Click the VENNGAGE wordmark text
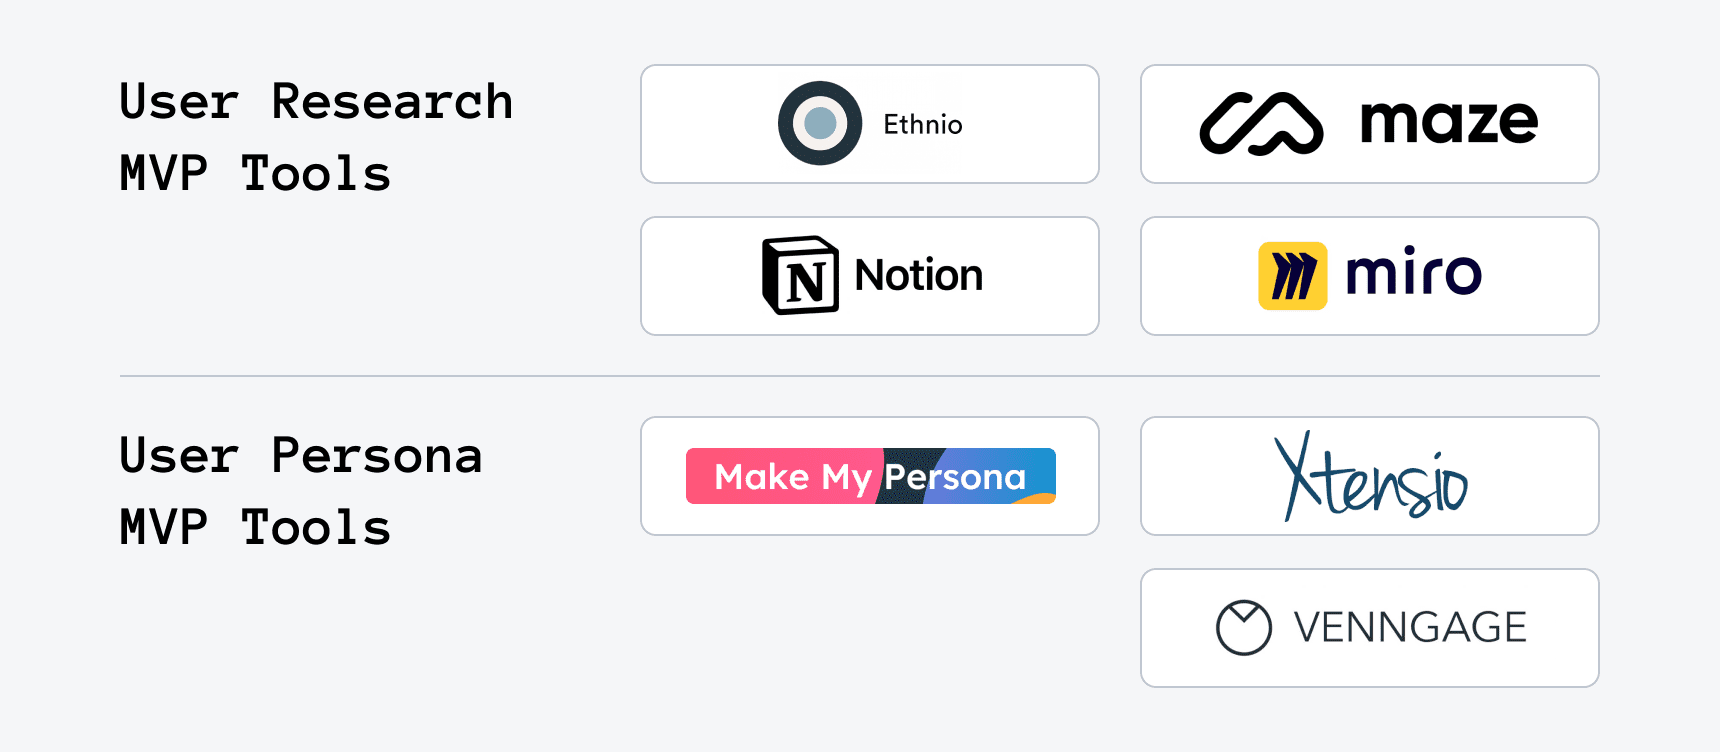Image resolution: width=1720 pixels, height=752 pixels. click(1410, 628)
